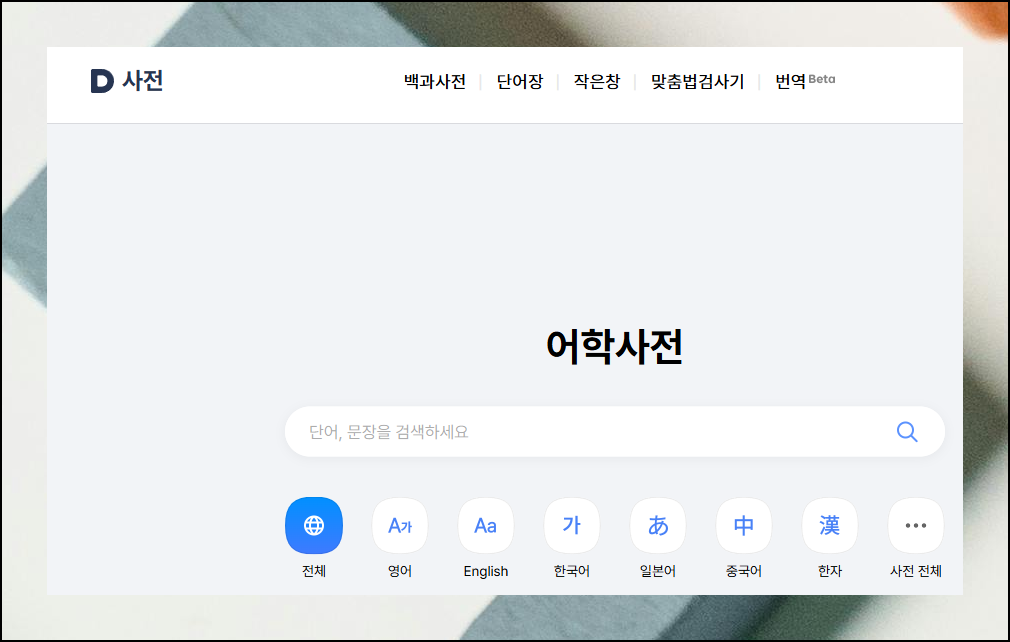Click the Daum D logo icon
Screen dimensions: 1010x642
pyautogui.click(x=102, y=81)
